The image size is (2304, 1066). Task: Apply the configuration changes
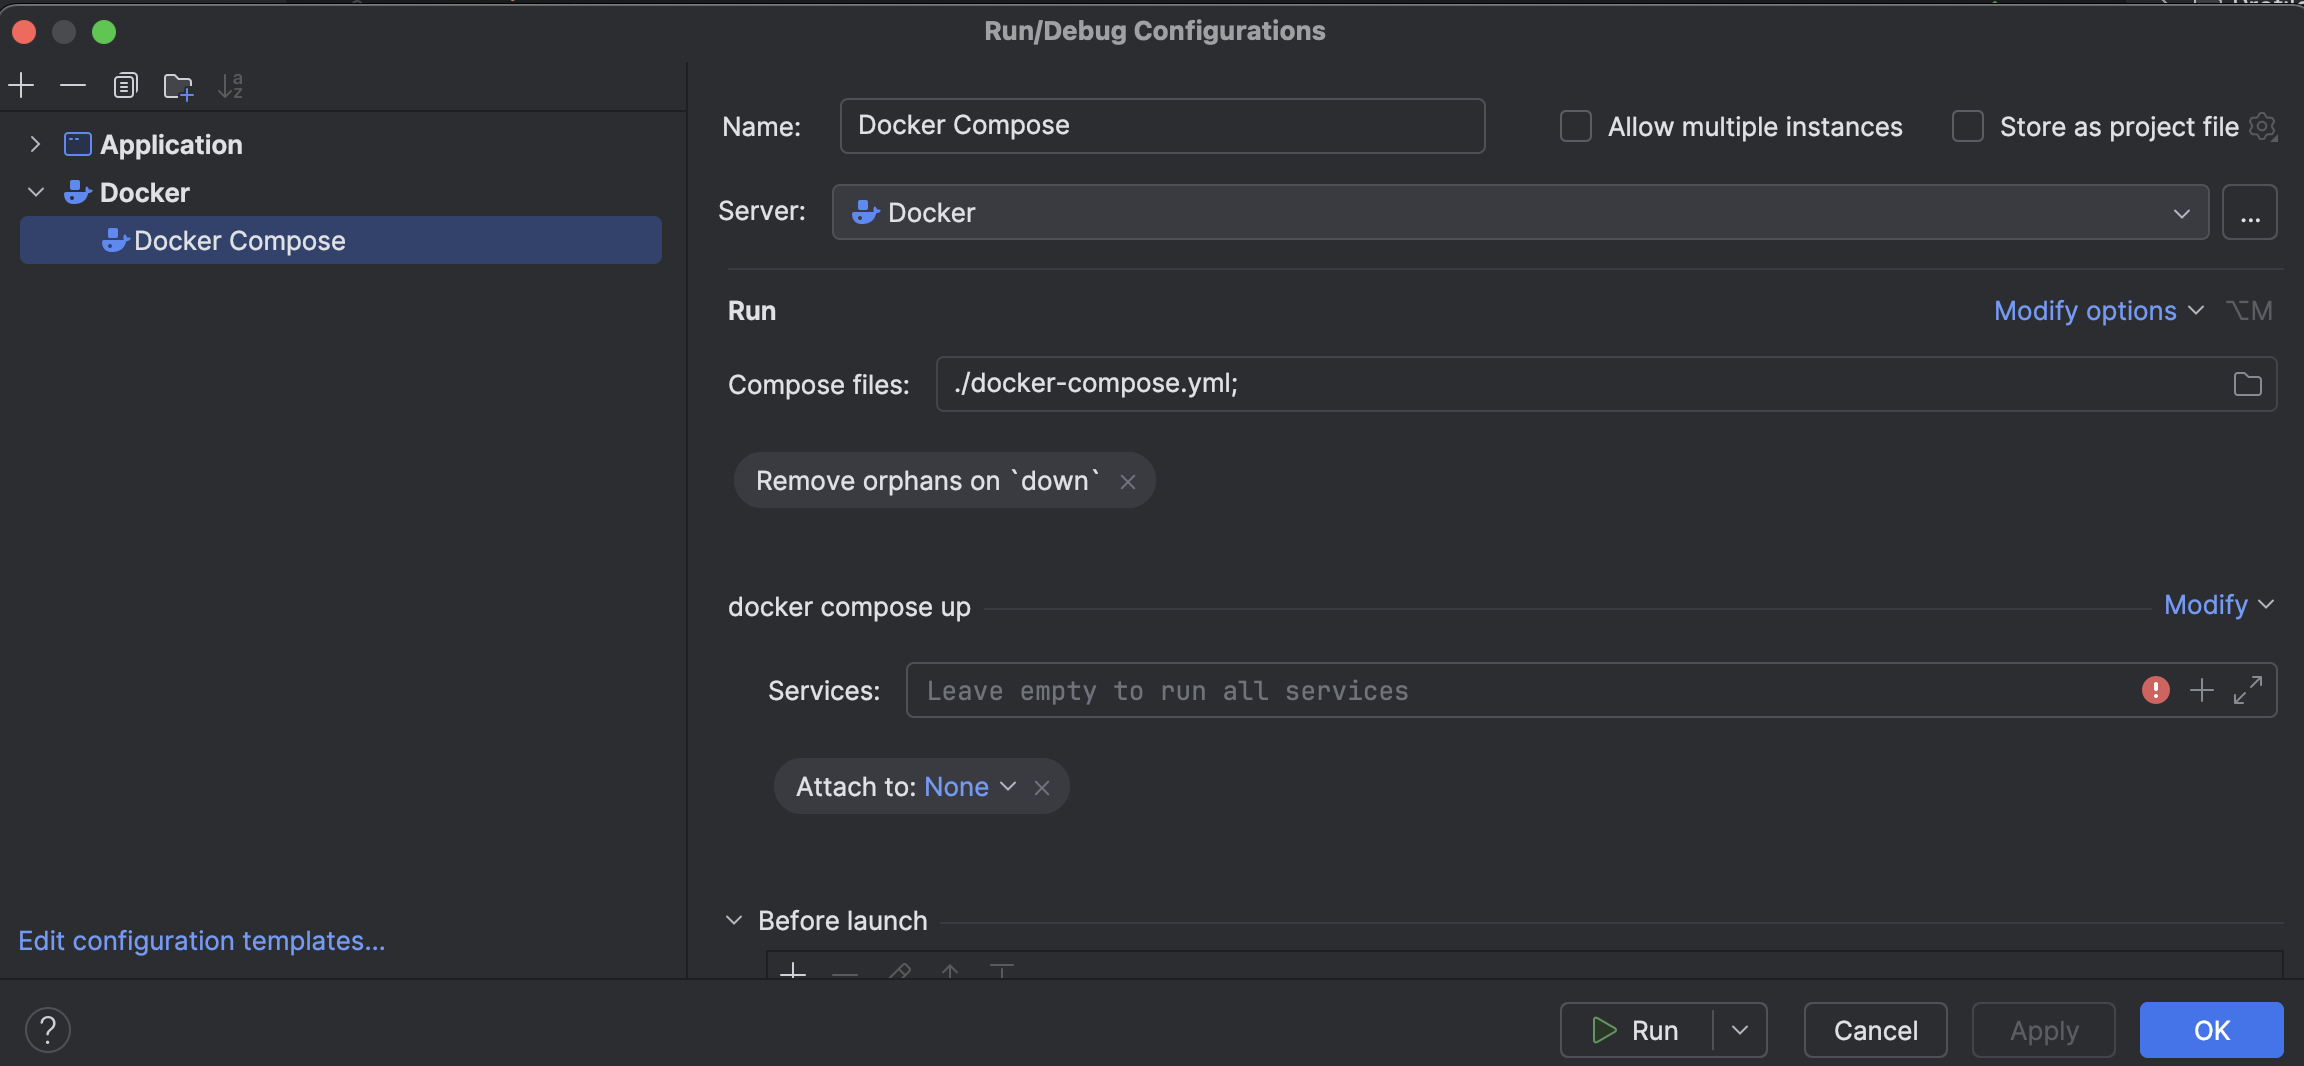coord(2042,1029)
